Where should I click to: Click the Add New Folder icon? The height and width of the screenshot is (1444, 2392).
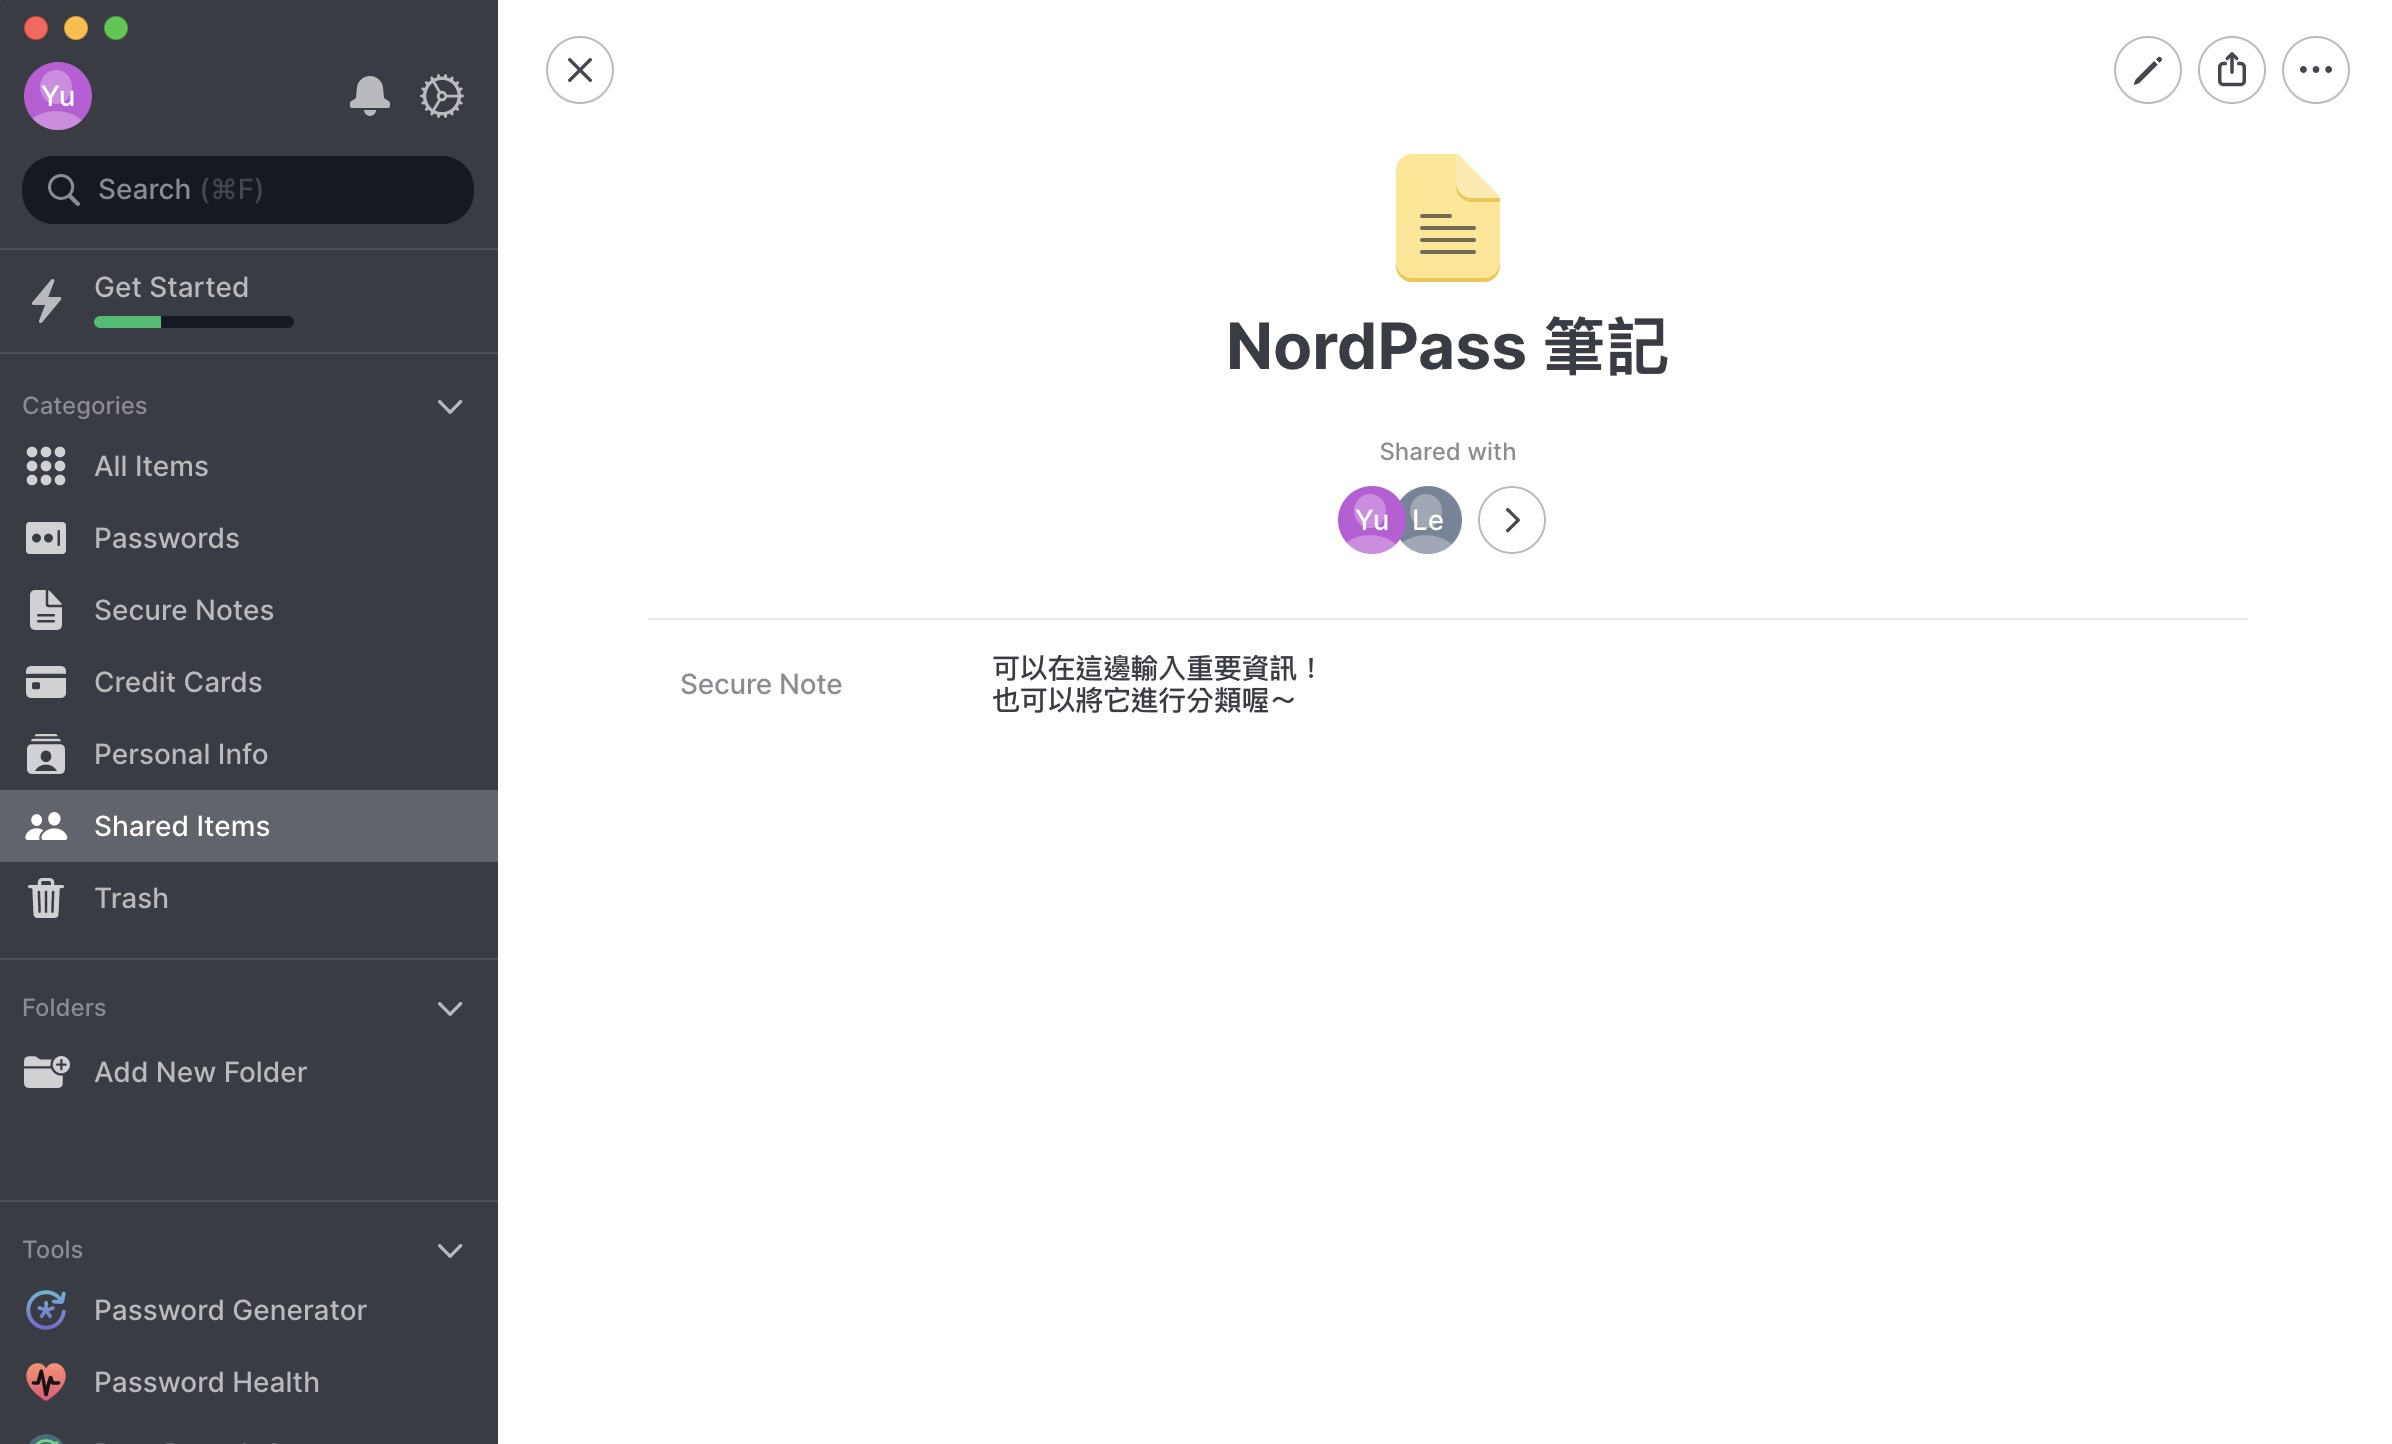(46, 1072)
